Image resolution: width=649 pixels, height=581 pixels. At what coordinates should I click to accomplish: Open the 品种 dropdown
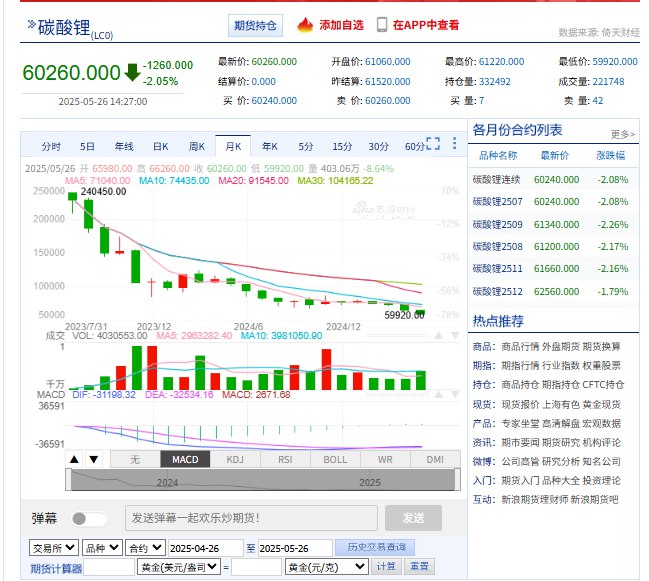click(x=102, y=548)
